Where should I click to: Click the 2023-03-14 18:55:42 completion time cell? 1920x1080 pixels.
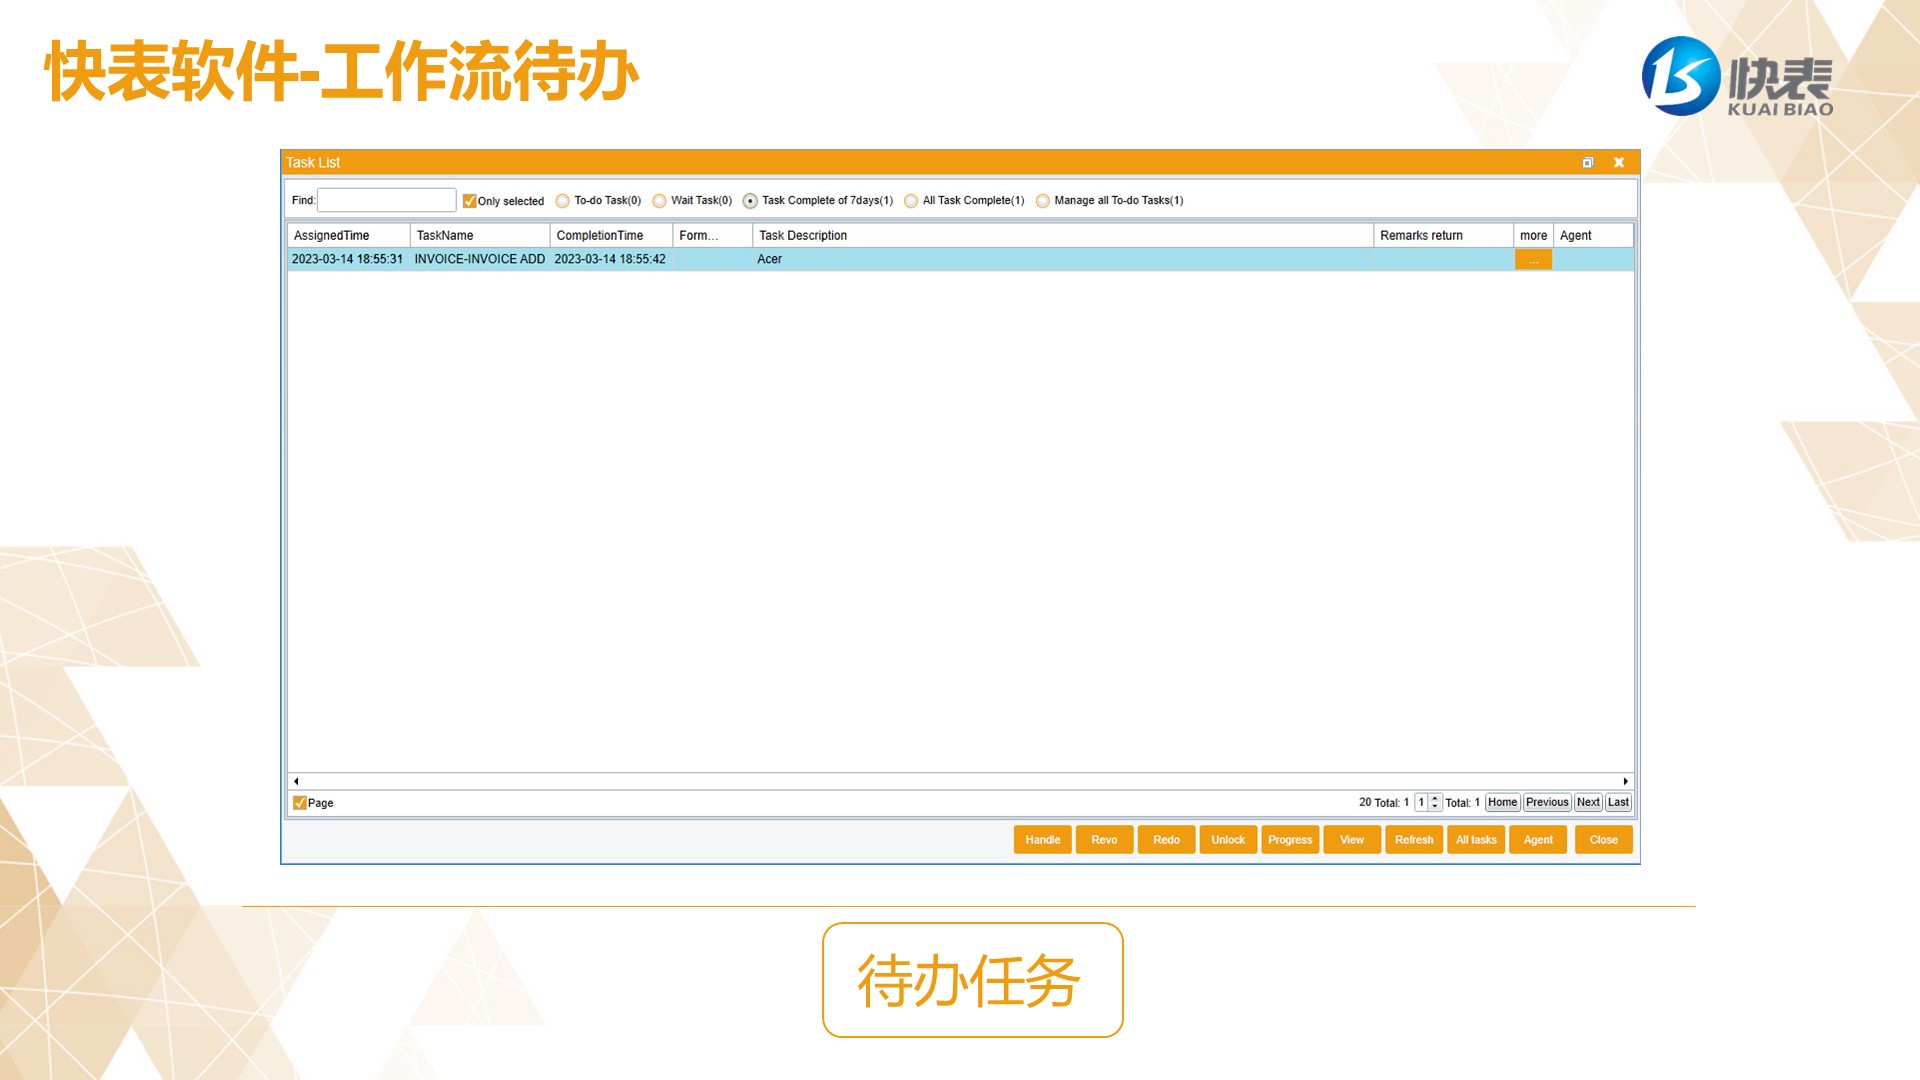coord(611,259)
